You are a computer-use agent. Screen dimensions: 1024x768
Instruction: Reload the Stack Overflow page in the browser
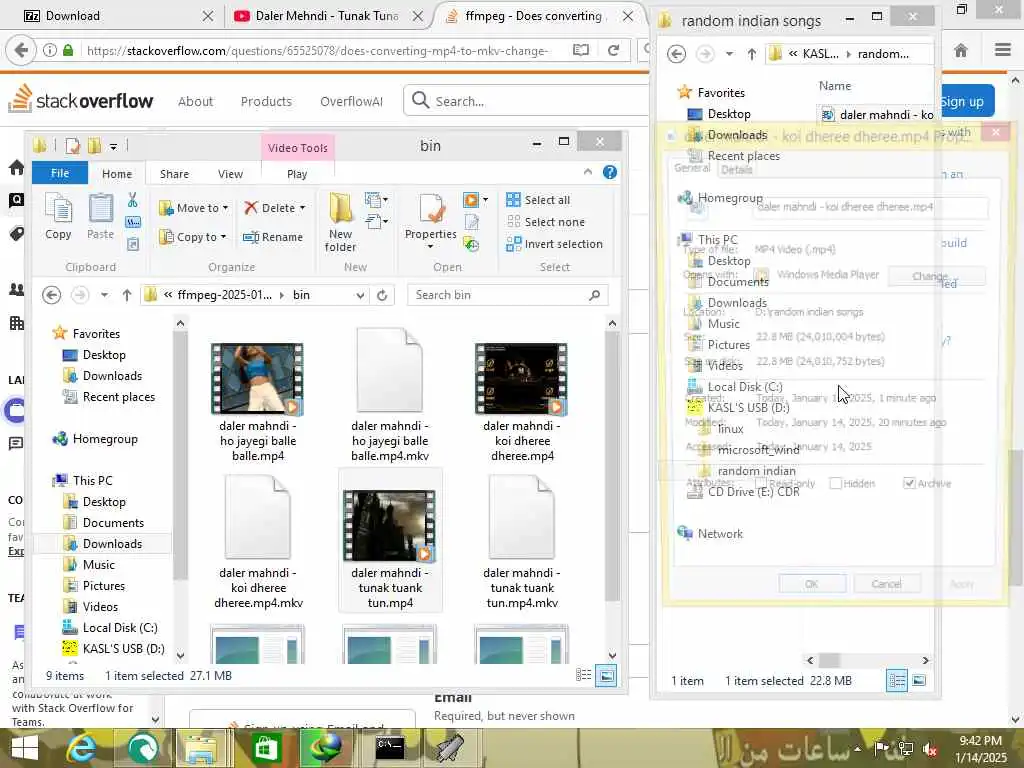tap(613, 50)
